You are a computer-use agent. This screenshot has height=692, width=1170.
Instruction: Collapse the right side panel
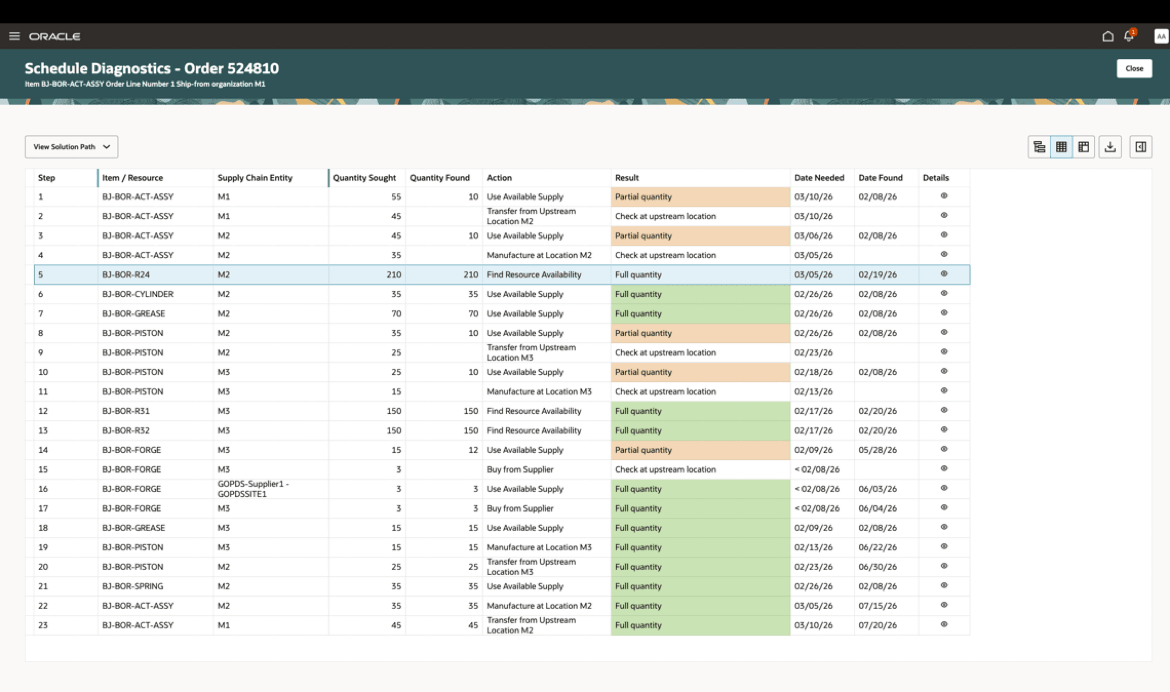1139,146
